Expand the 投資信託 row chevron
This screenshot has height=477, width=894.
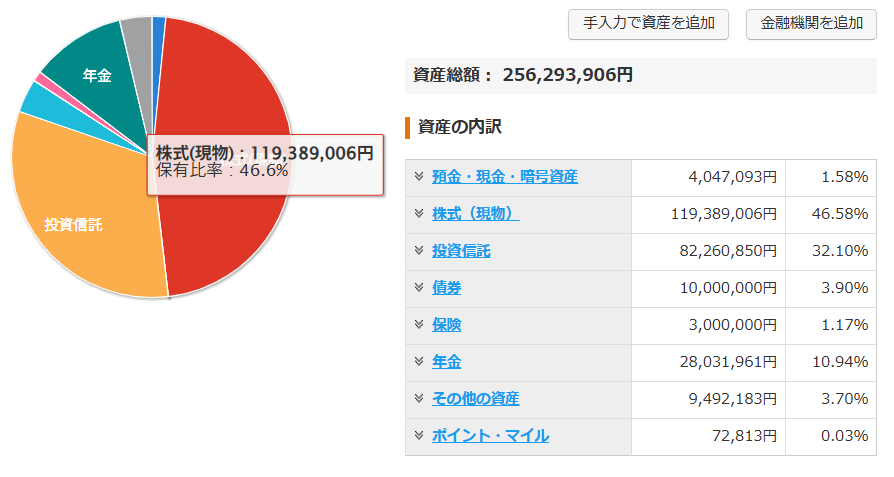[x=419, y=251]
